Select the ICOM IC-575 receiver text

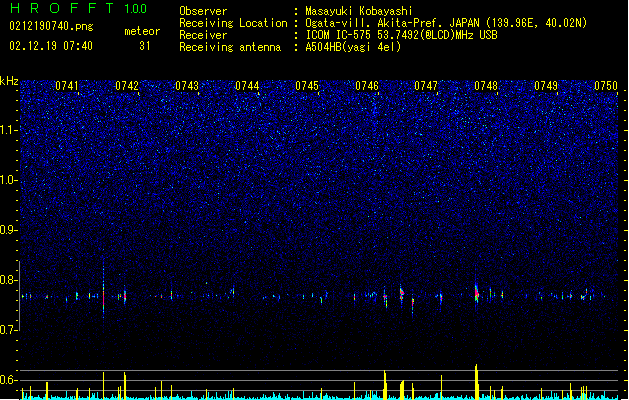coord(401,35)
